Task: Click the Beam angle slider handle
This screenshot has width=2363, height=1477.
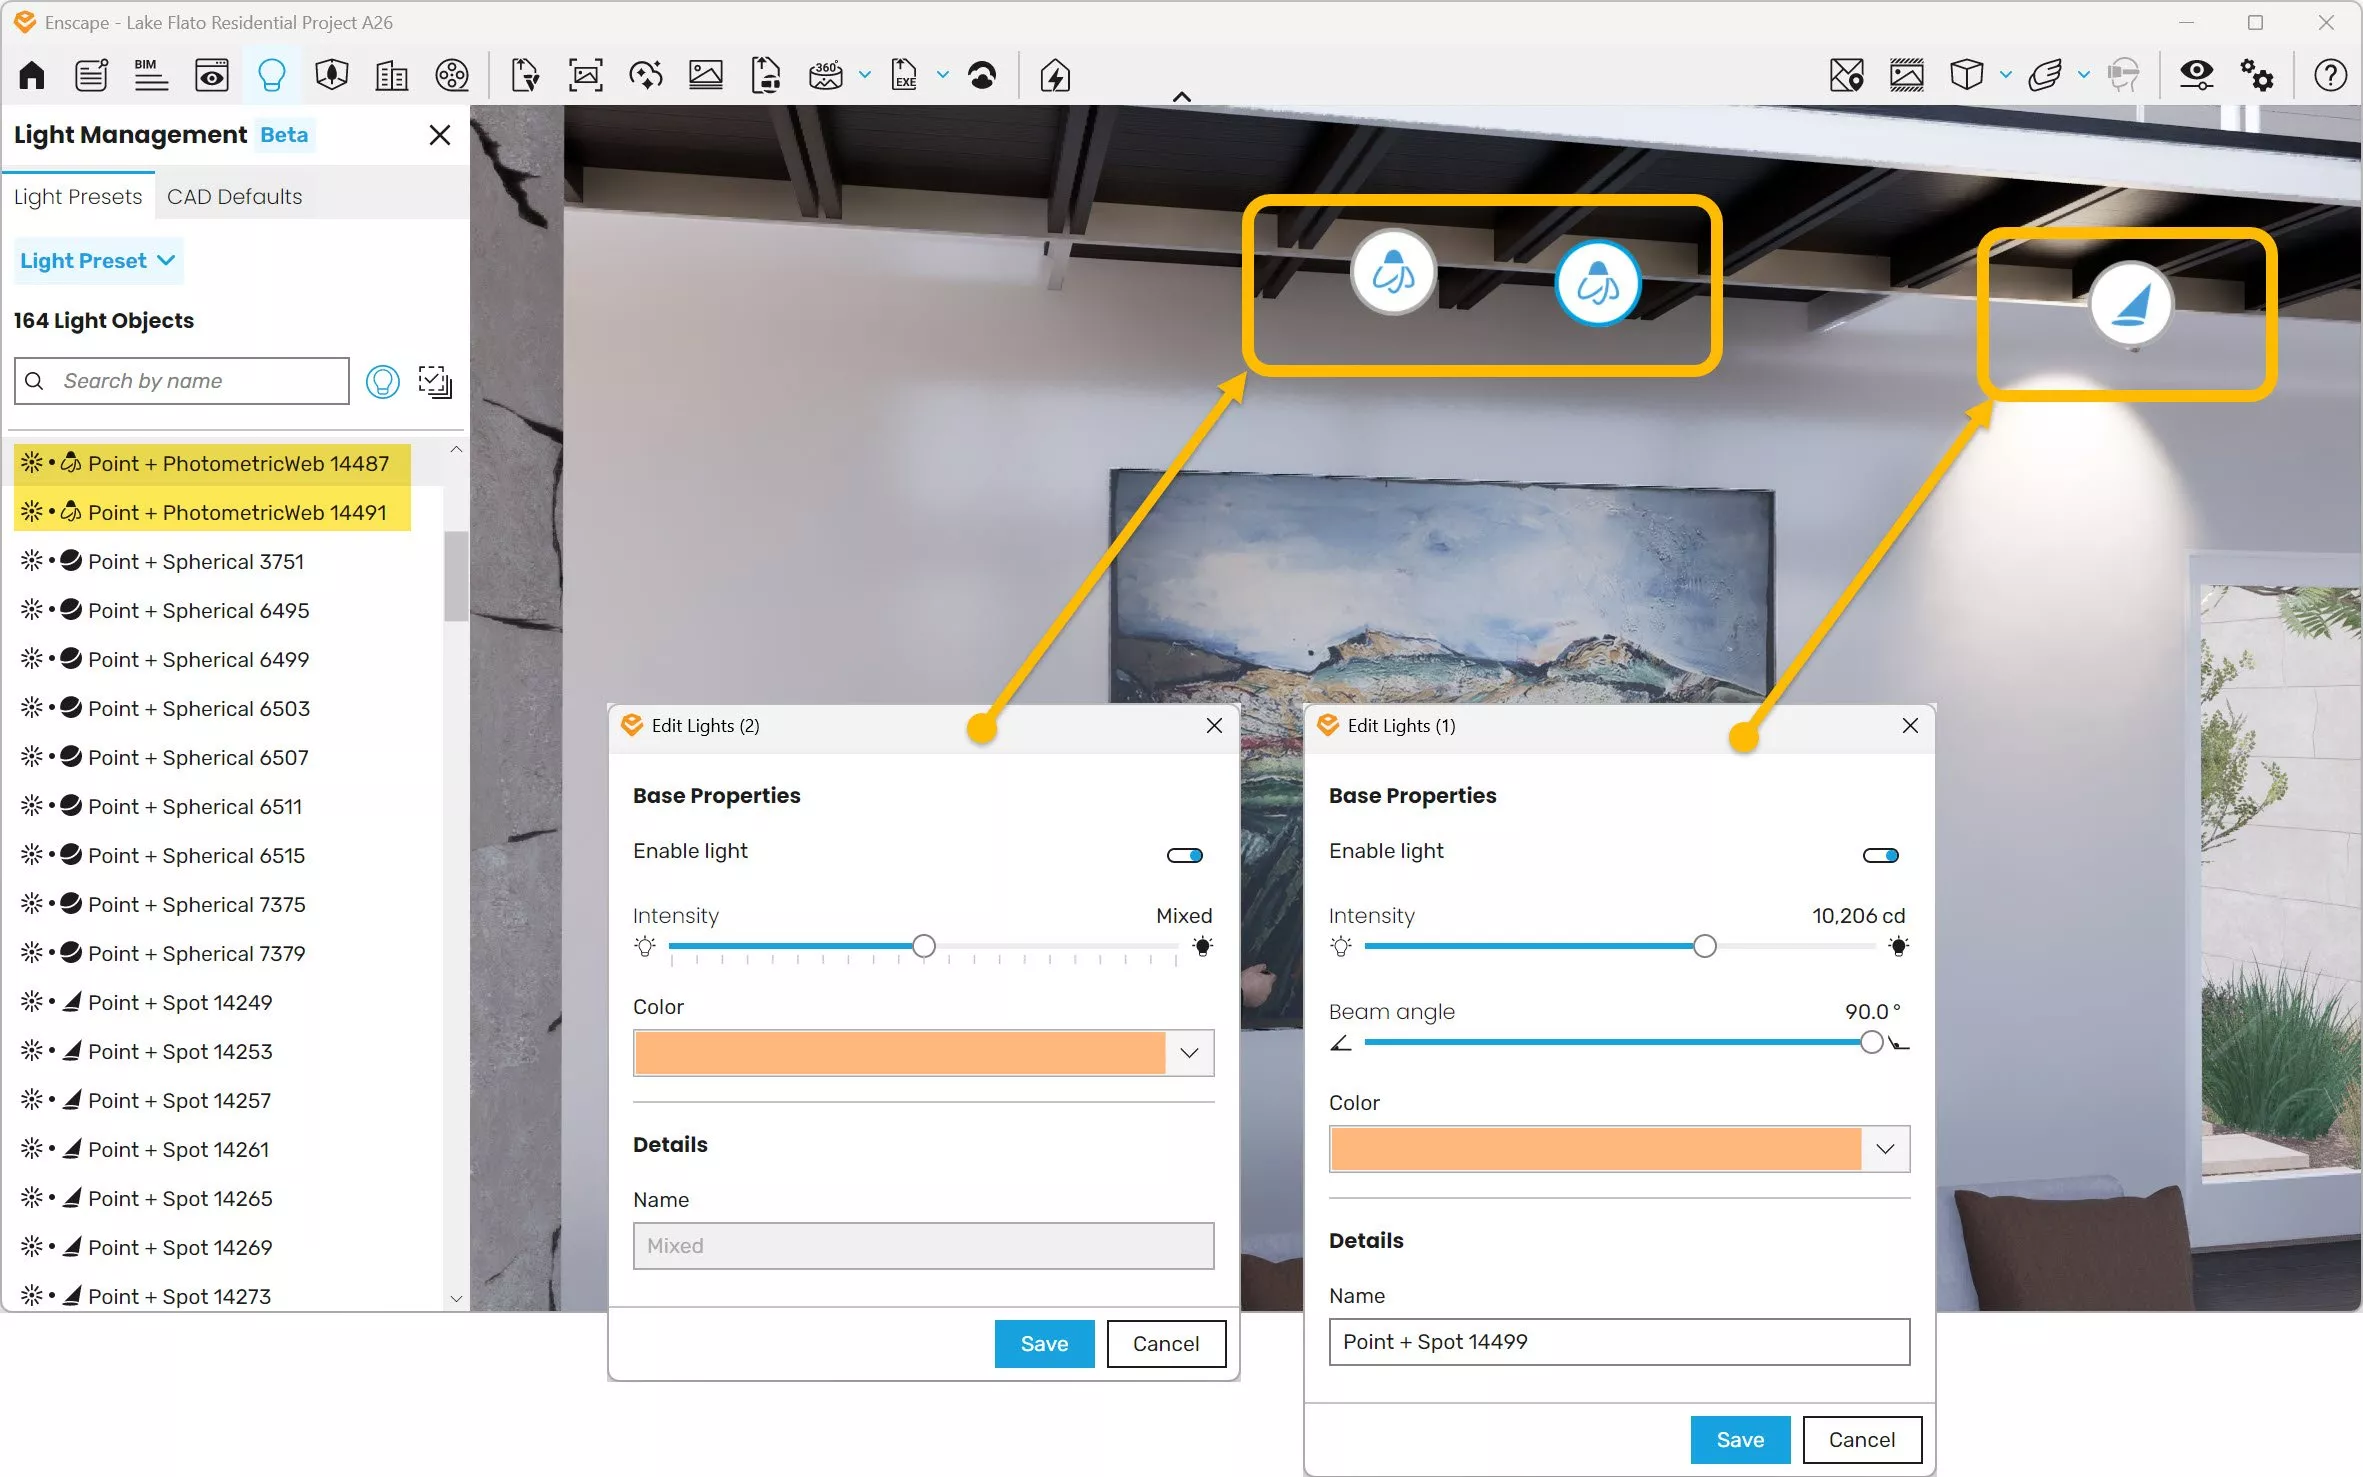Action: (x=1871, y=1042)
